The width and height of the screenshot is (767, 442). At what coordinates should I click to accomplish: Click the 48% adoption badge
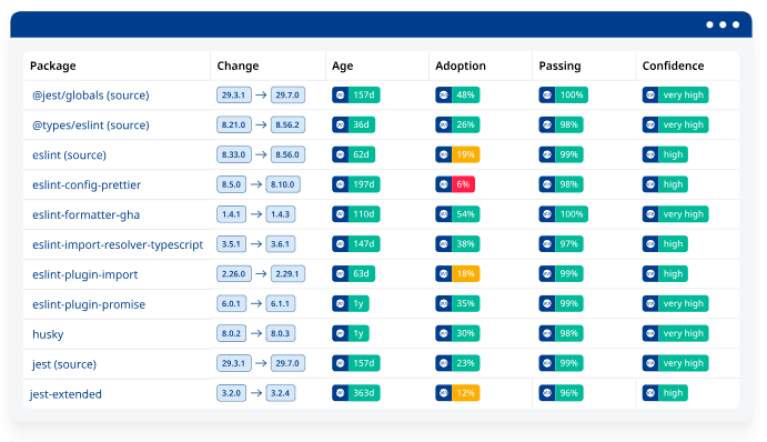click(458, 95)
